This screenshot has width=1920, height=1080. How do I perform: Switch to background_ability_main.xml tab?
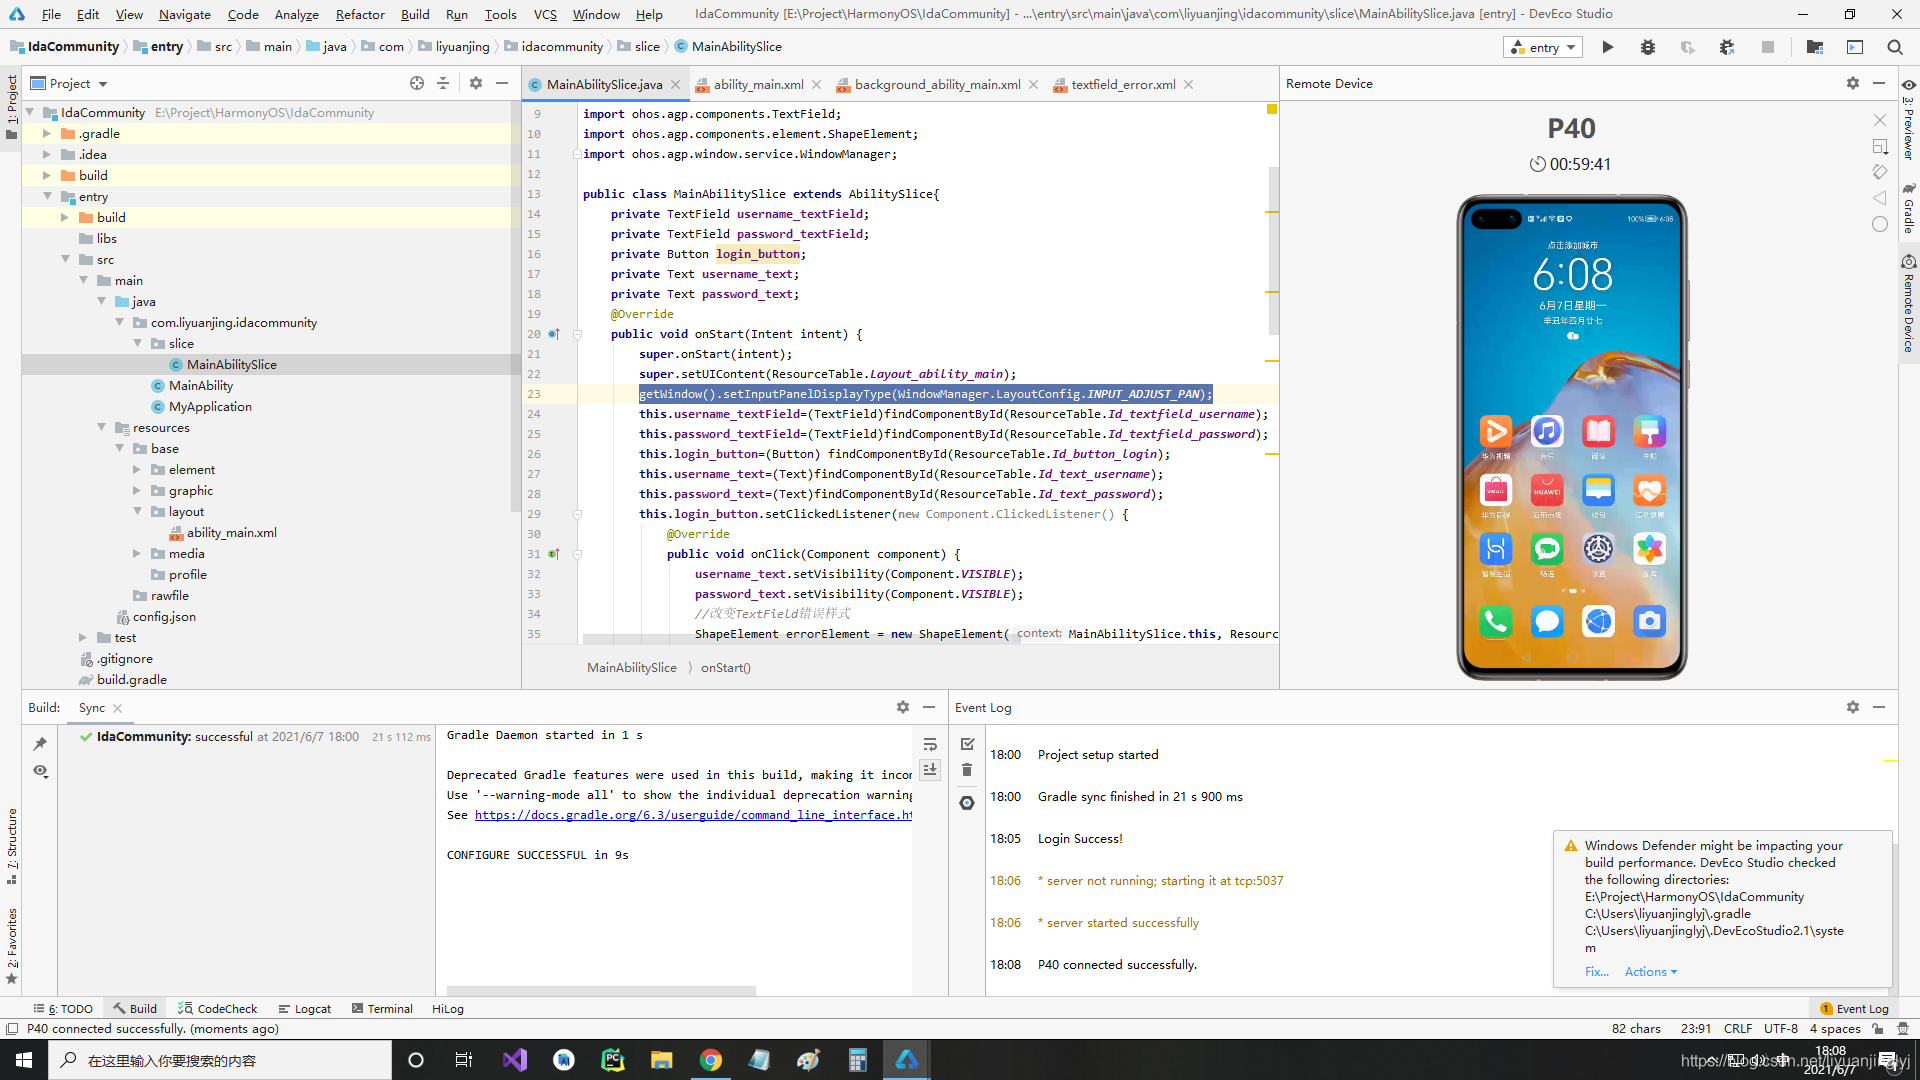point(937,84)
